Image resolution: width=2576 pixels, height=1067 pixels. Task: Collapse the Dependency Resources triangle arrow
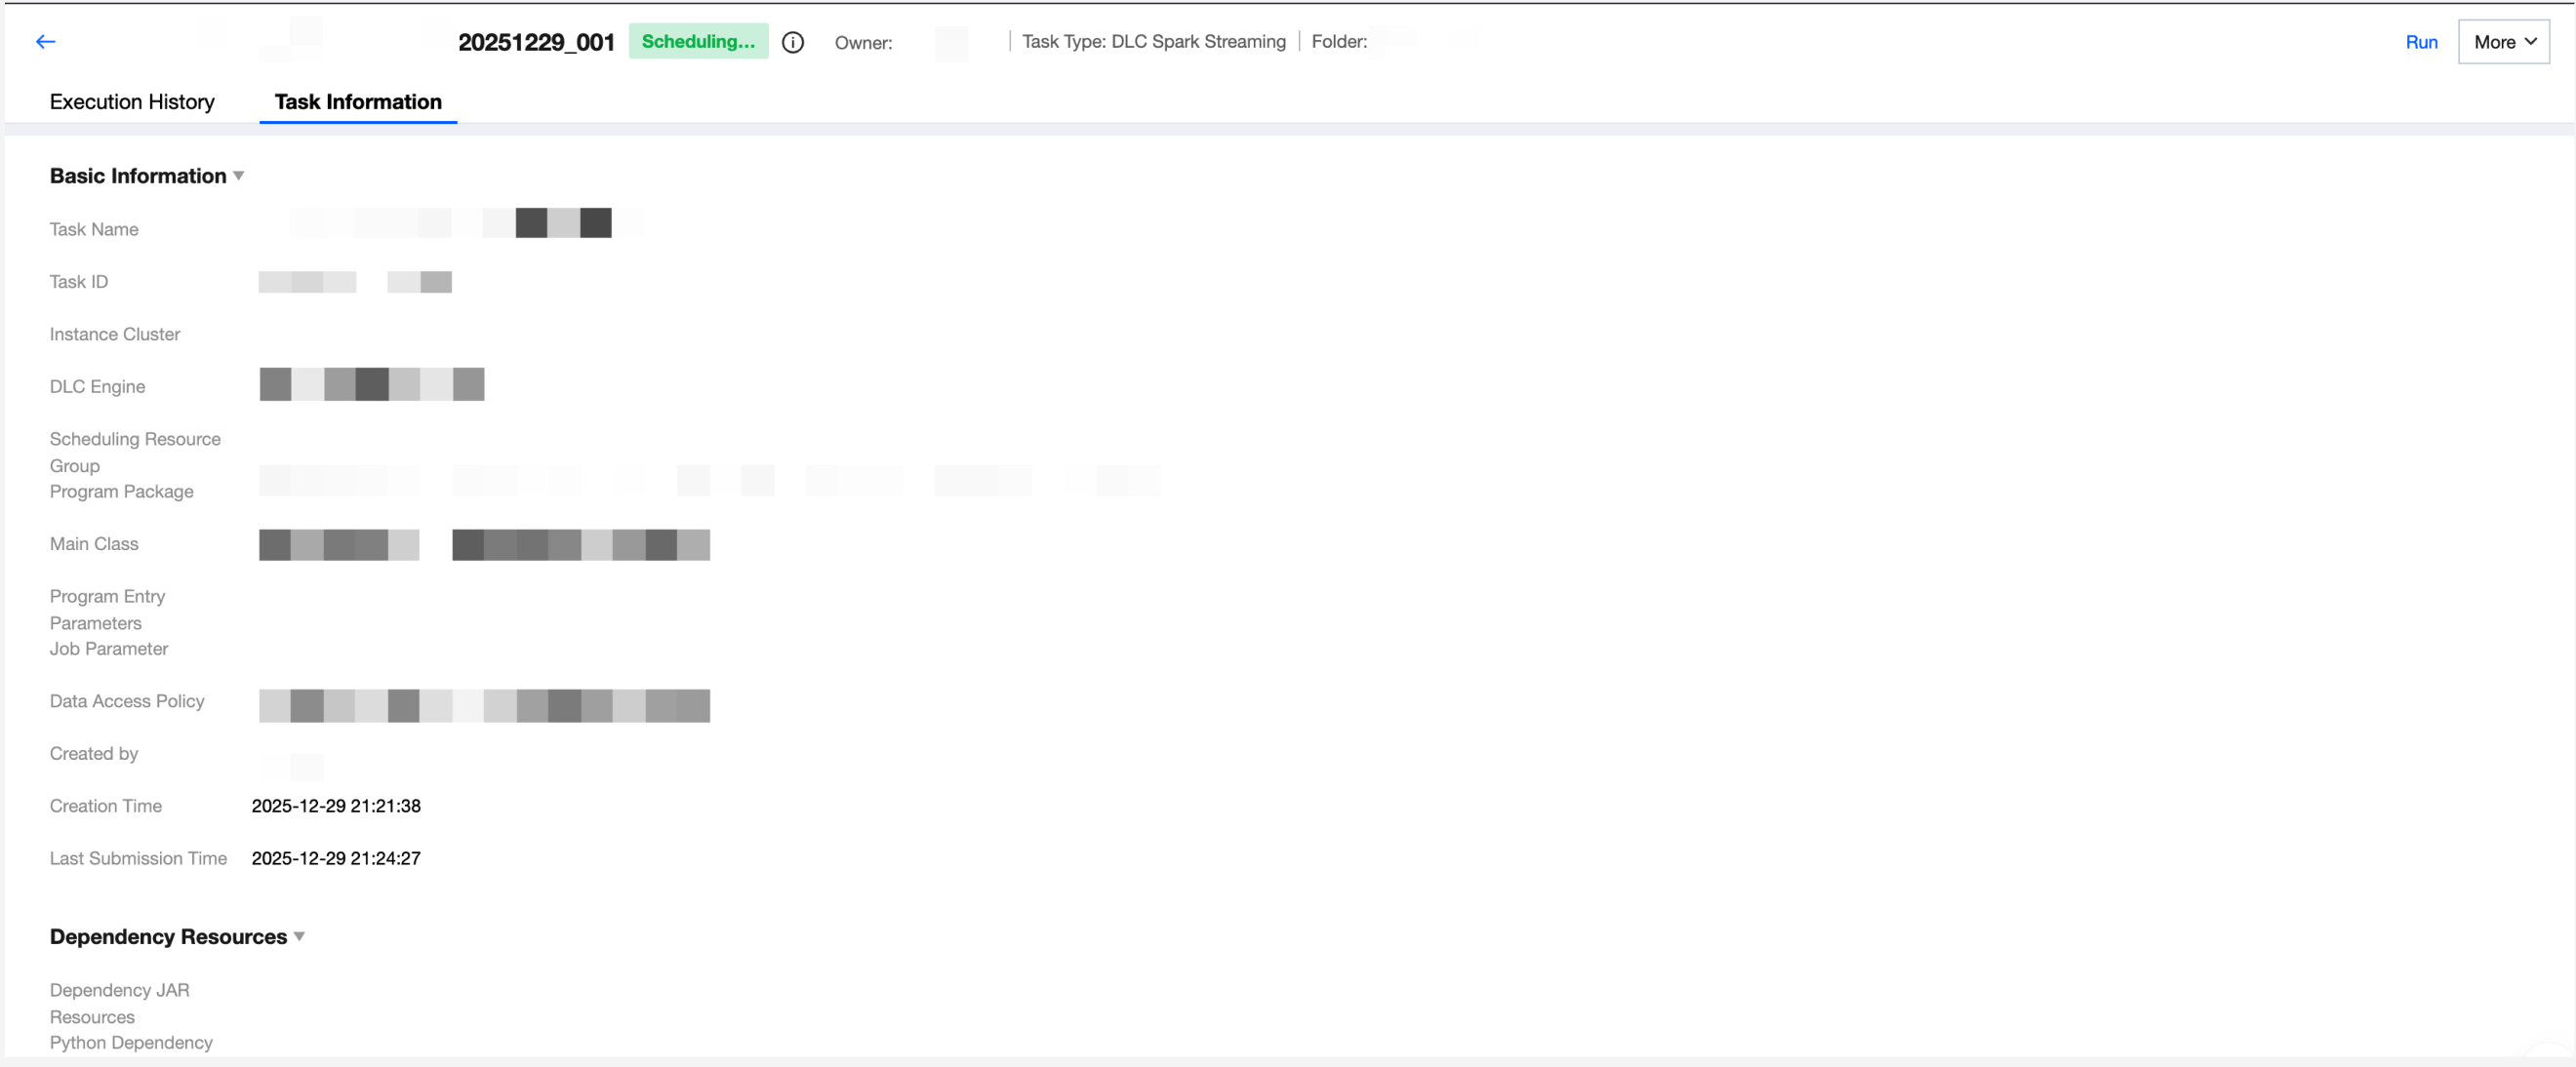coord(299,937)
